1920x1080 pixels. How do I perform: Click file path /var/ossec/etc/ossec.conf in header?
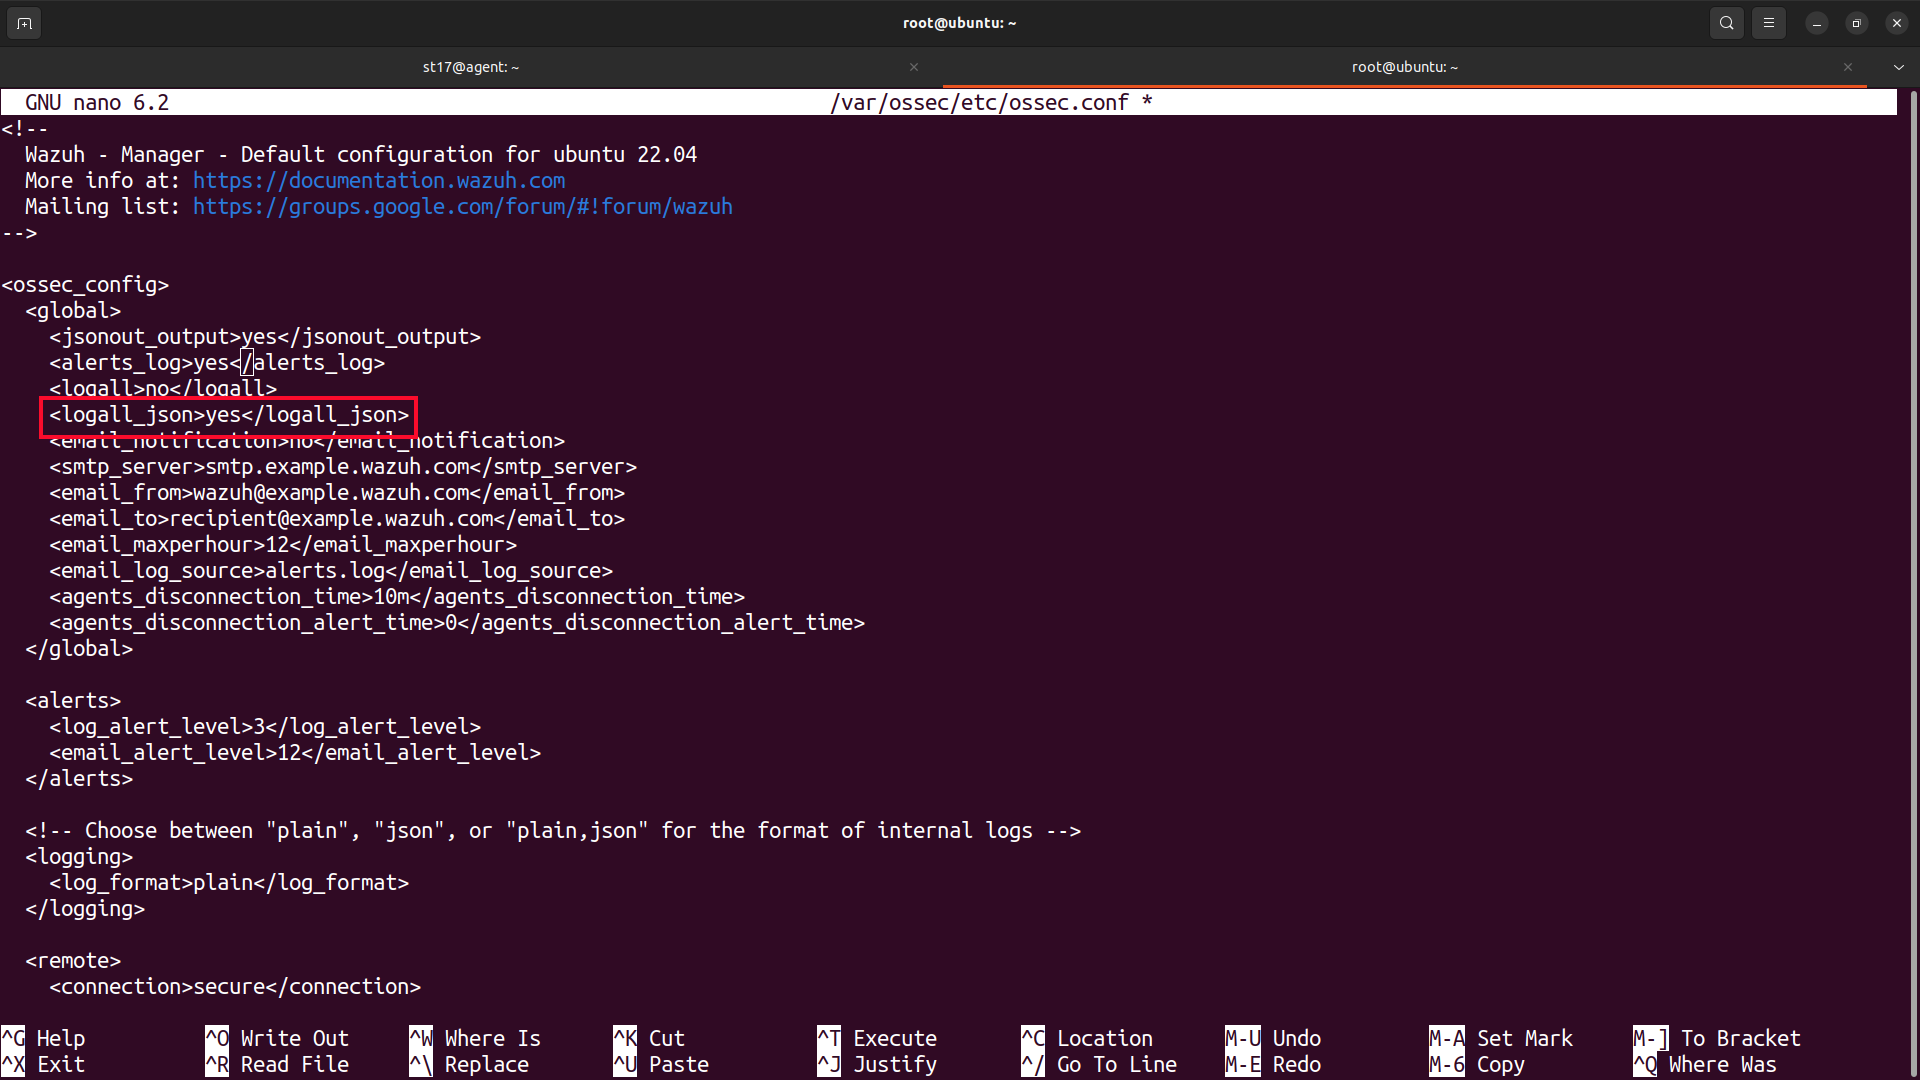[979, 103]
